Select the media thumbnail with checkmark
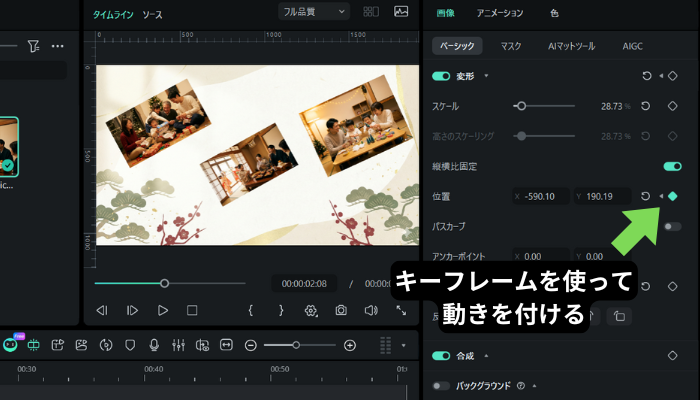The width and height of the screenshot is (700, 400). tap(8, 147)
